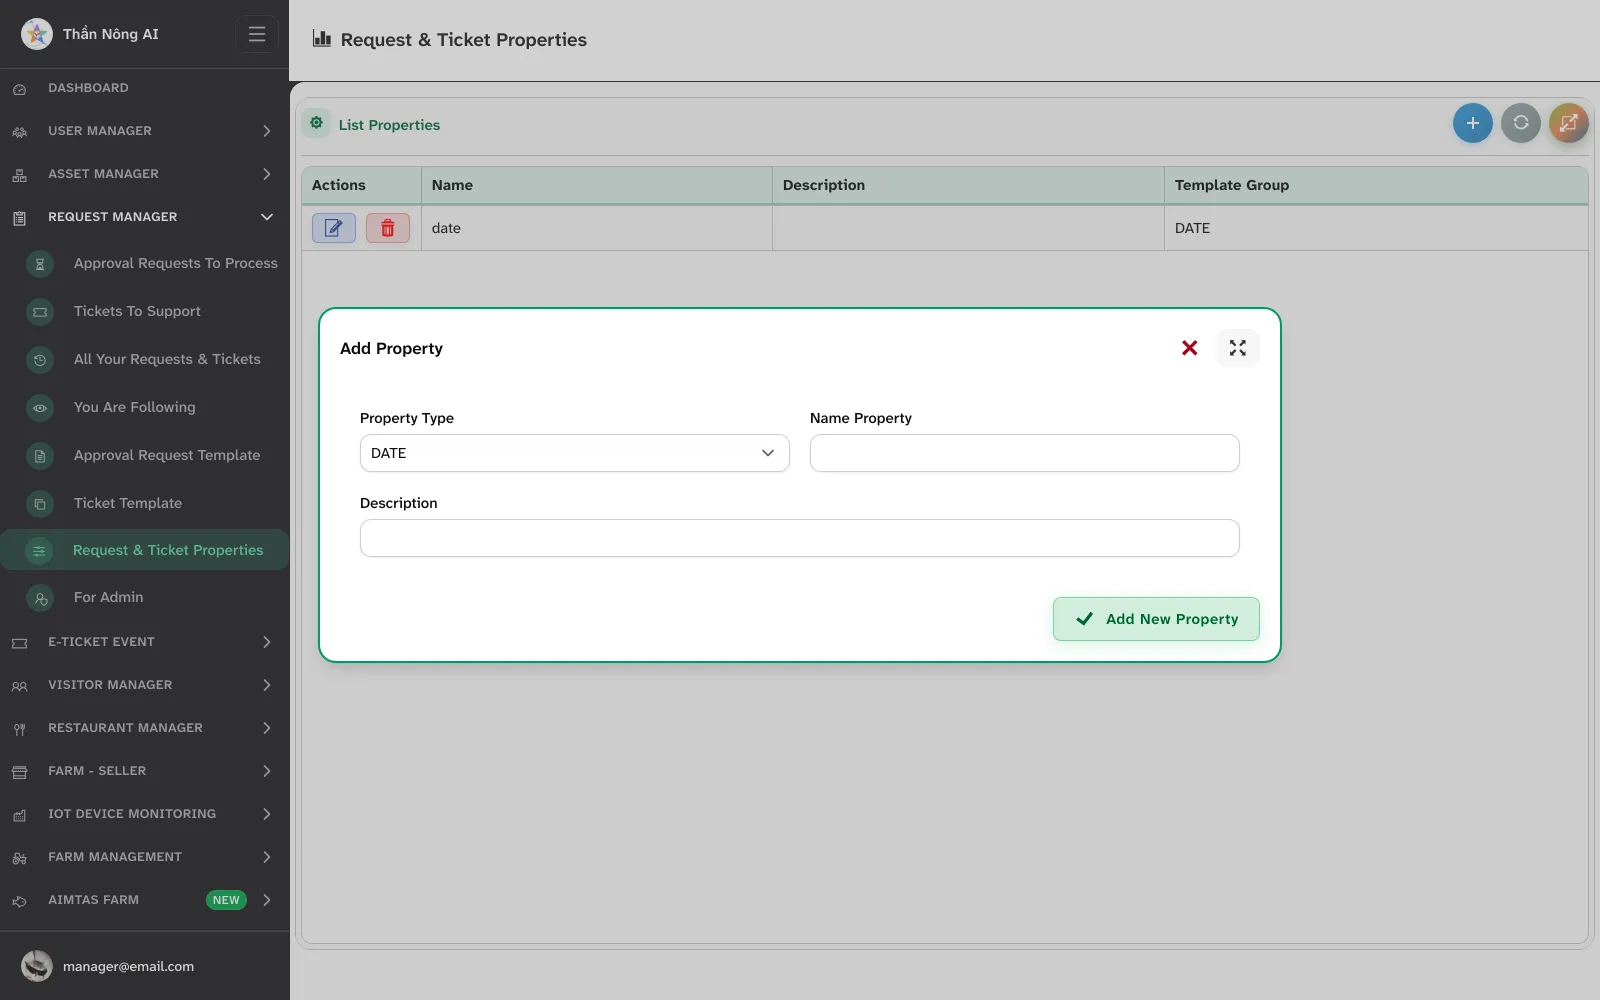Click the chart icon beside page title
The width and height of the screenshot is (1600, 1000).
click(x=322, y=39)
